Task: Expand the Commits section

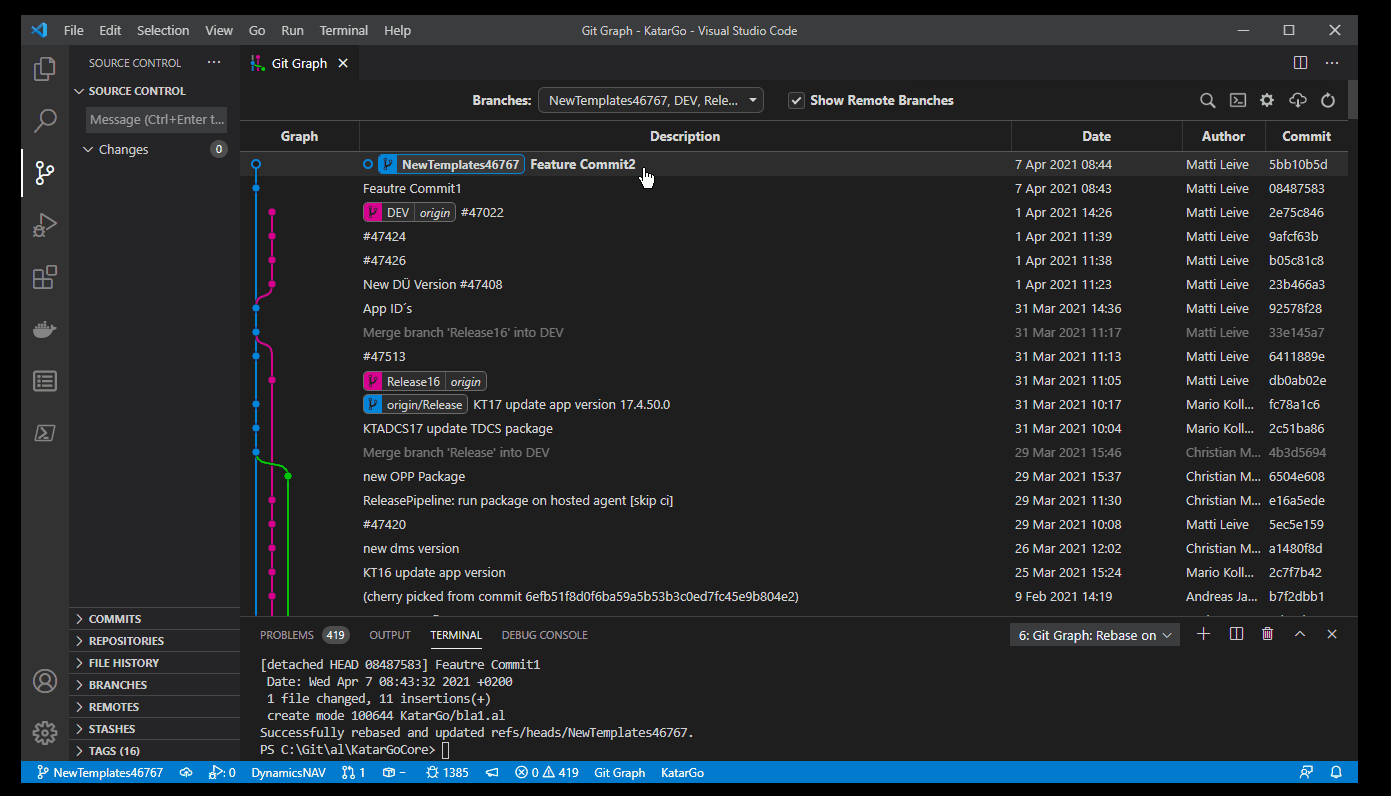Action: coord(155,619)
